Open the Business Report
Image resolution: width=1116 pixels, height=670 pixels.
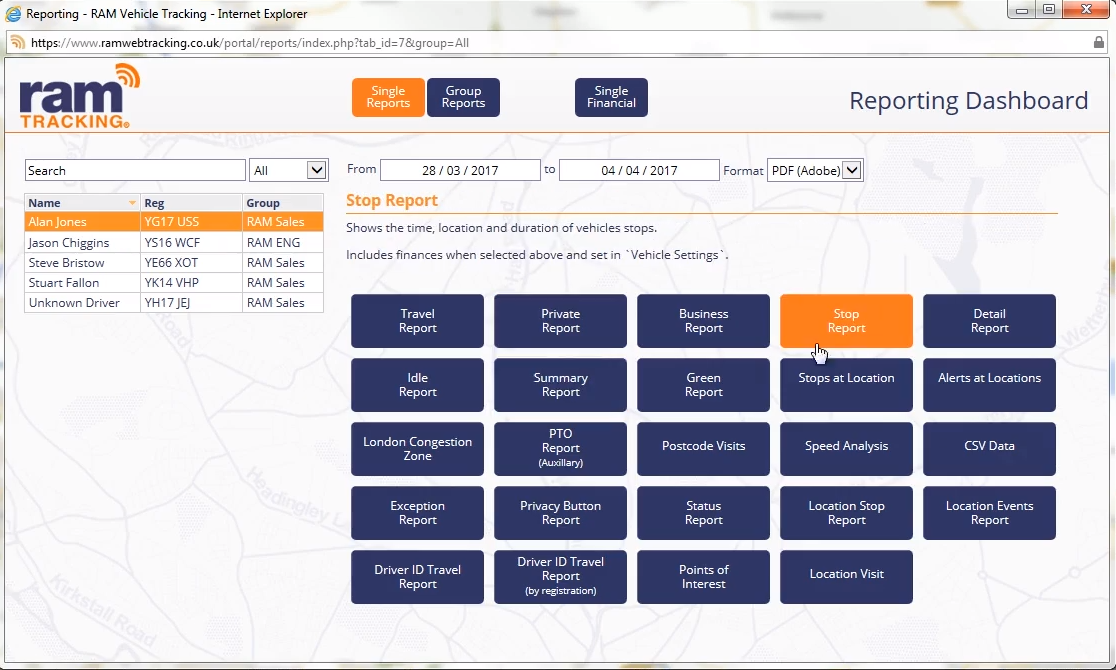click(703, 321)
